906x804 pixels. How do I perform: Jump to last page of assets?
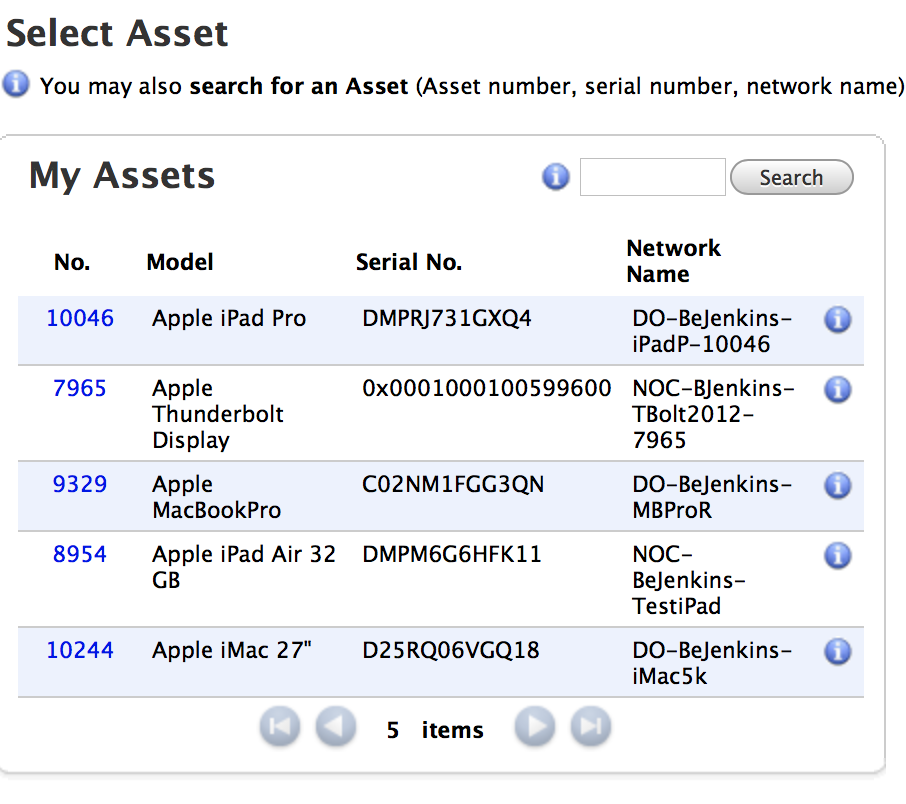coord(591,727)
